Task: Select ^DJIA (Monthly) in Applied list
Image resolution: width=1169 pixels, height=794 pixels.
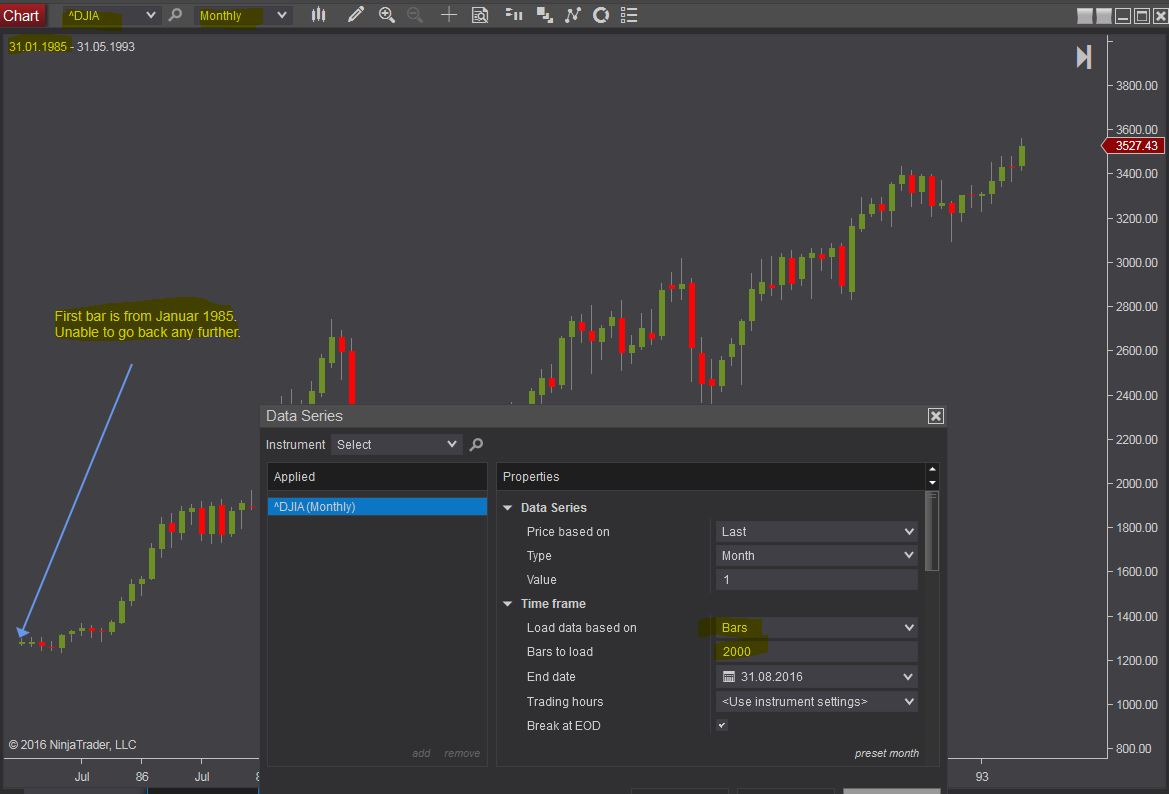Action: (x=377, y=507)
